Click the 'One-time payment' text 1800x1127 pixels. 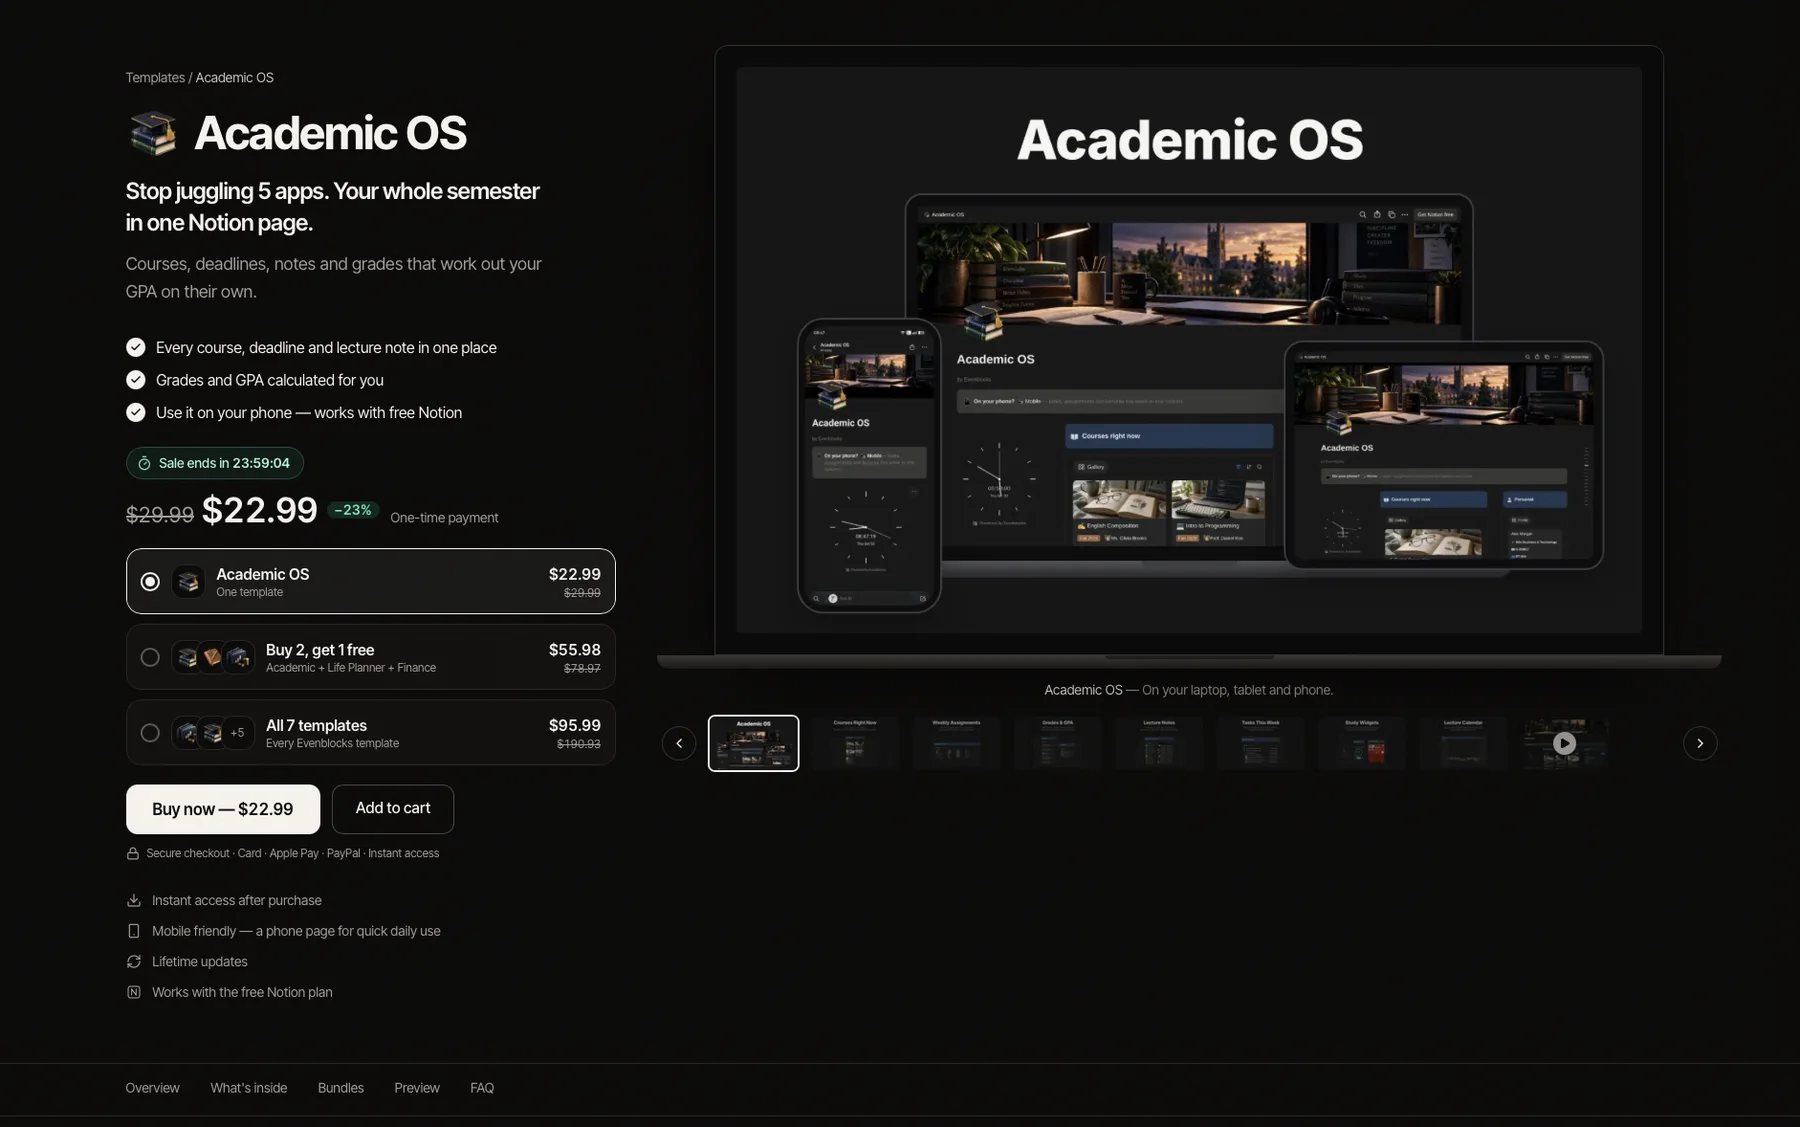point(444,518)
